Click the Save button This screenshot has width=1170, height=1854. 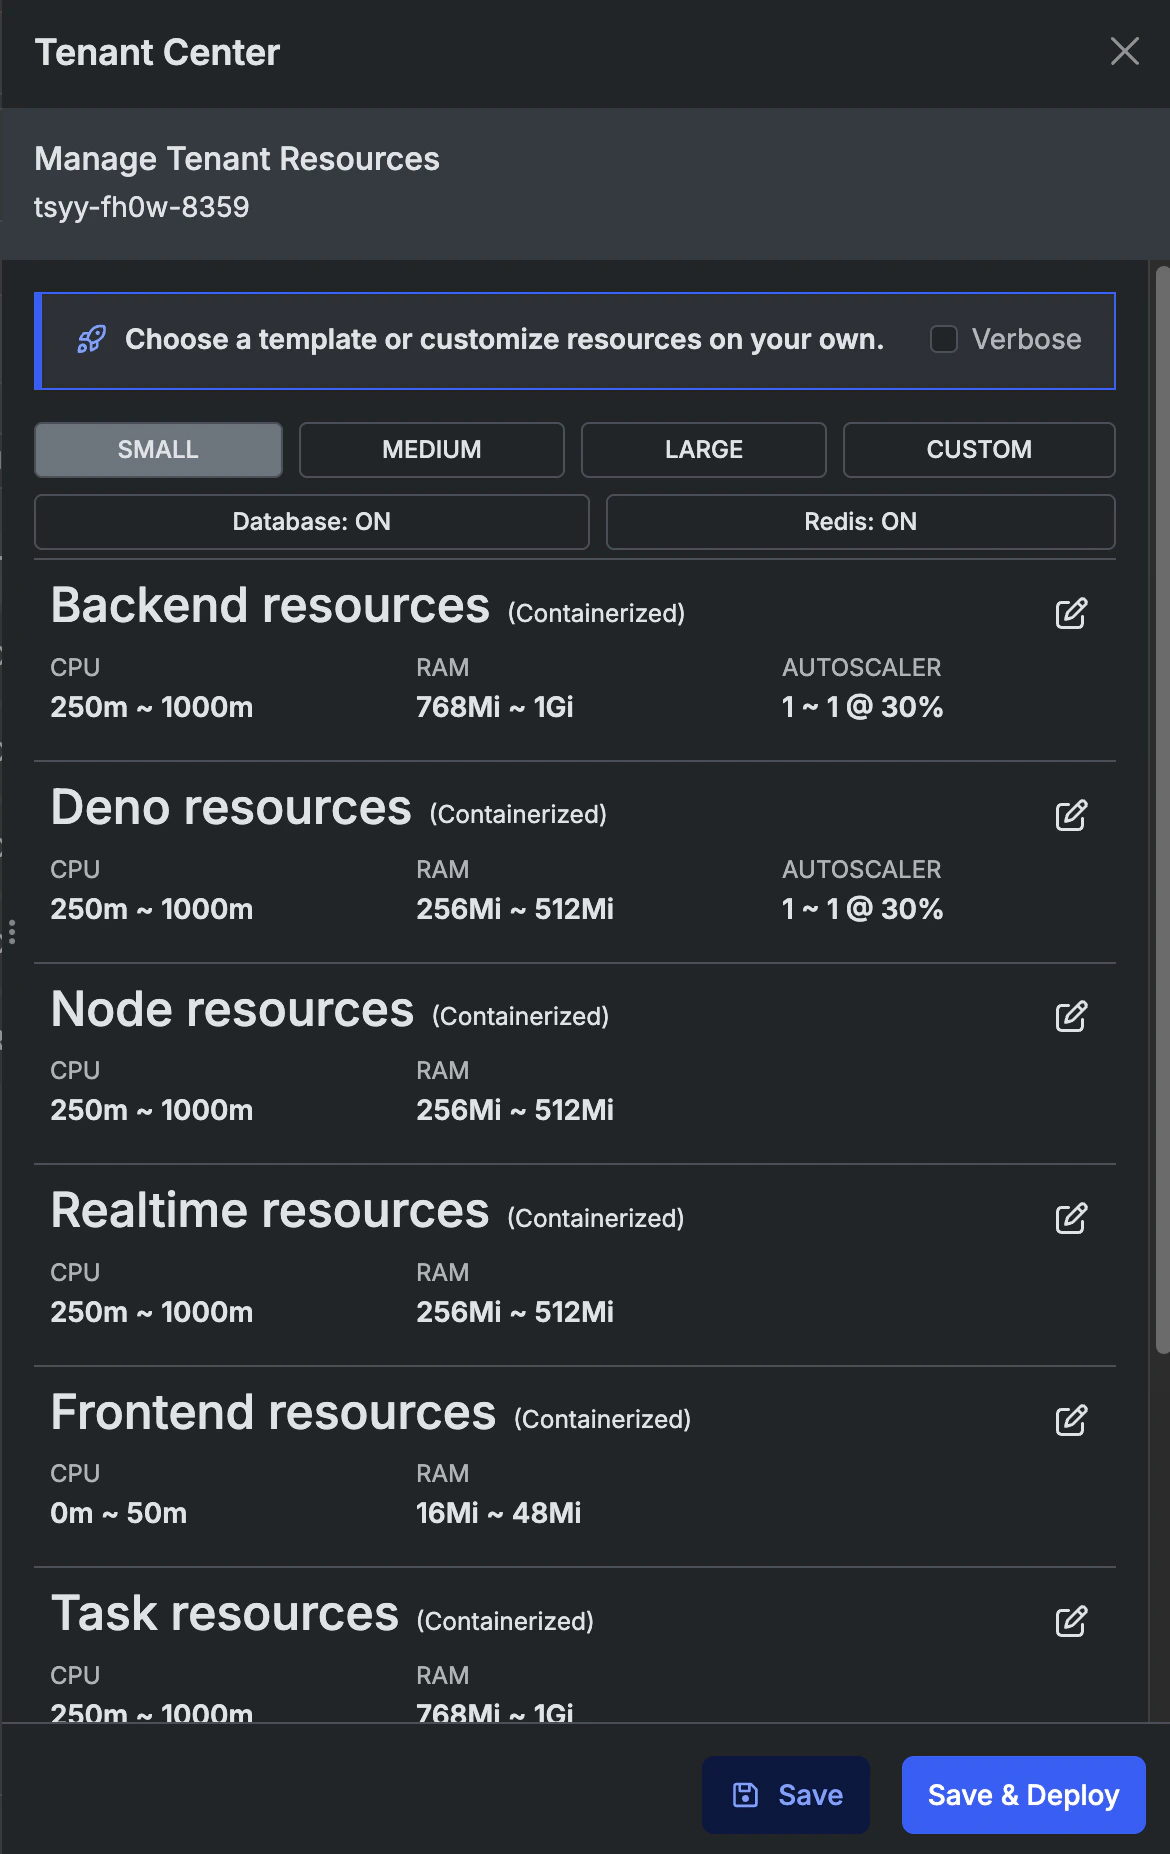[786, 1795]
